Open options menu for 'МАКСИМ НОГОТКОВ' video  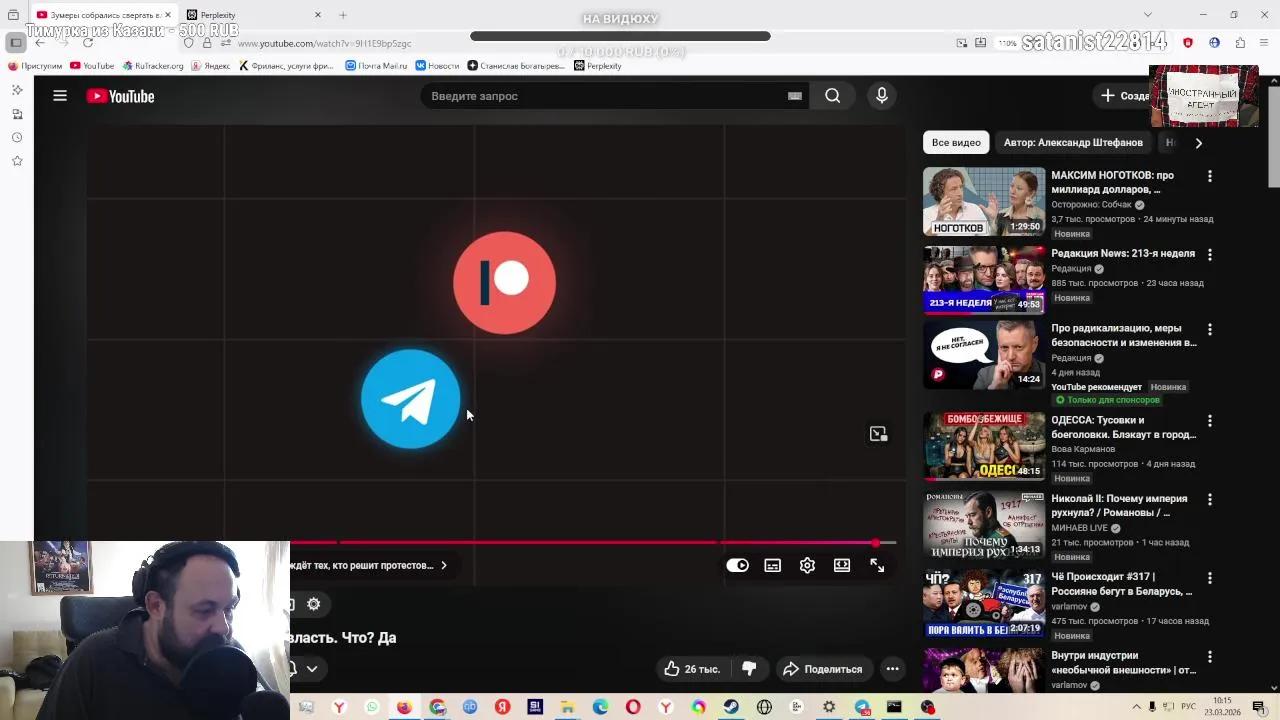click(1209, 176)
